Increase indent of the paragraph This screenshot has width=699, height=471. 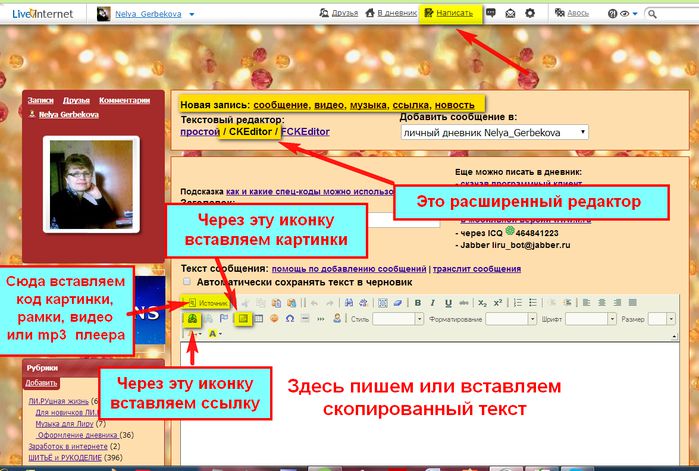click(x=567, y=303)
